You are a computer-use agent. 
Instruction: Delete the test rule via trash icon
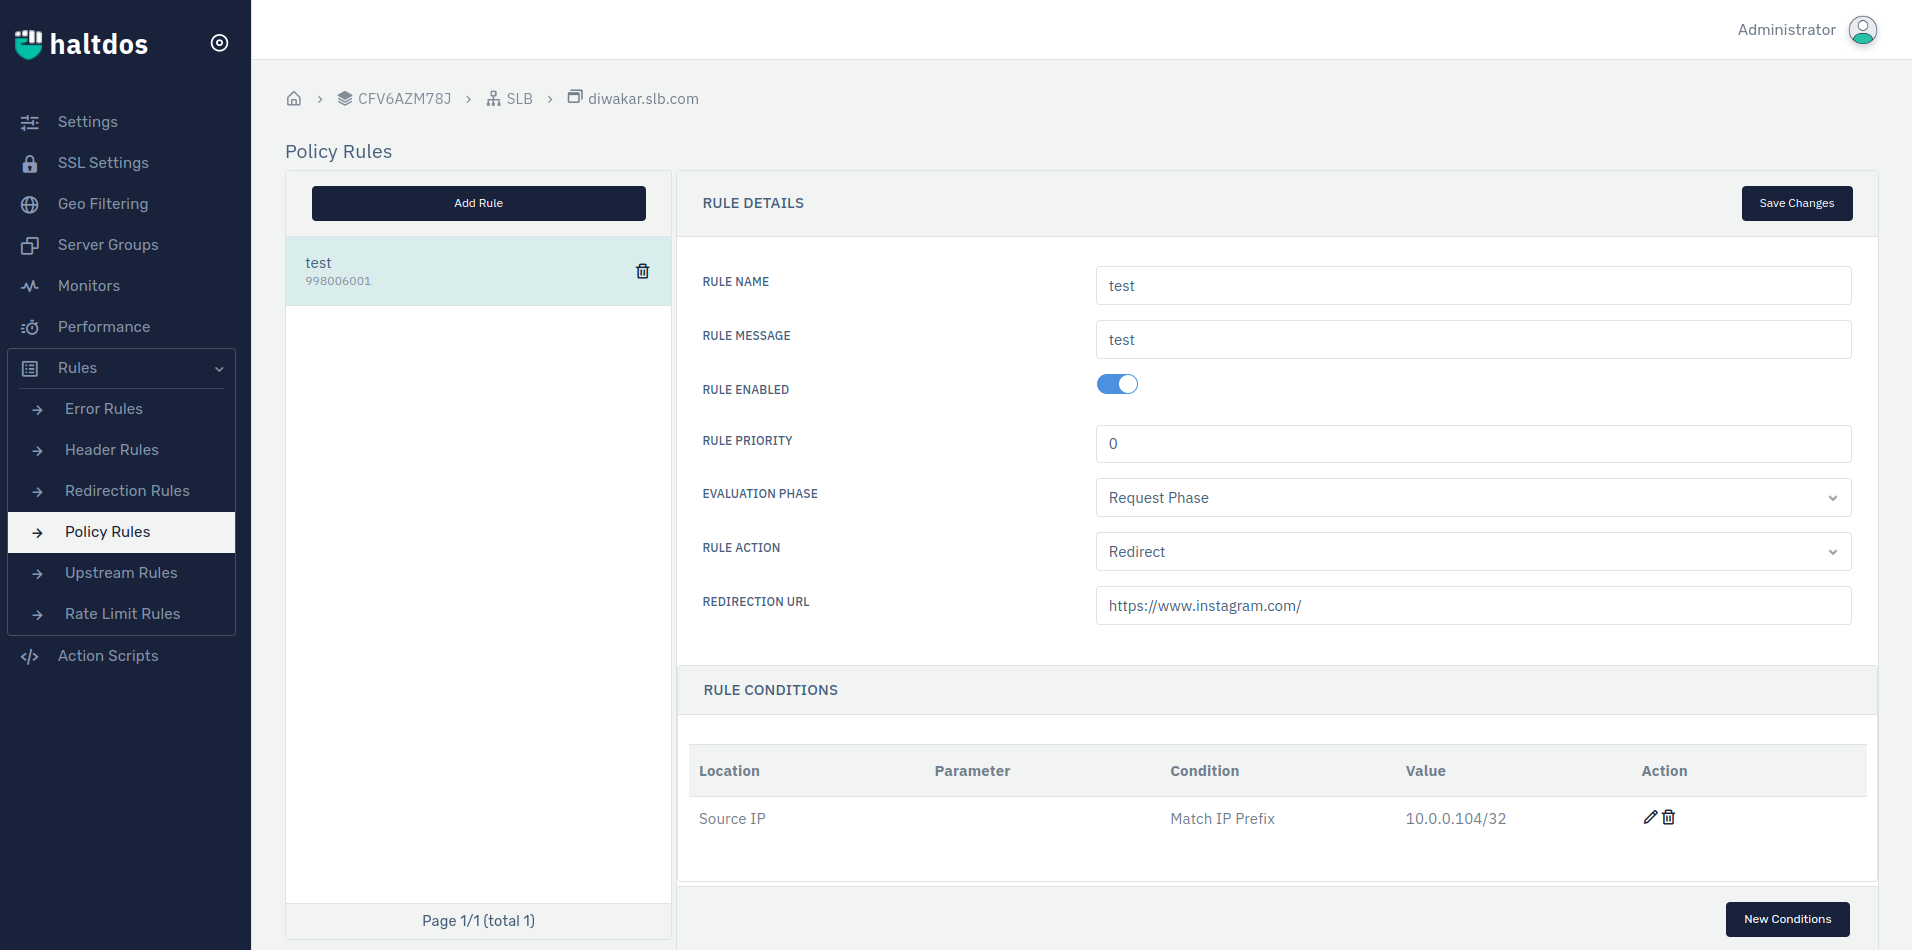pos(643,271)
